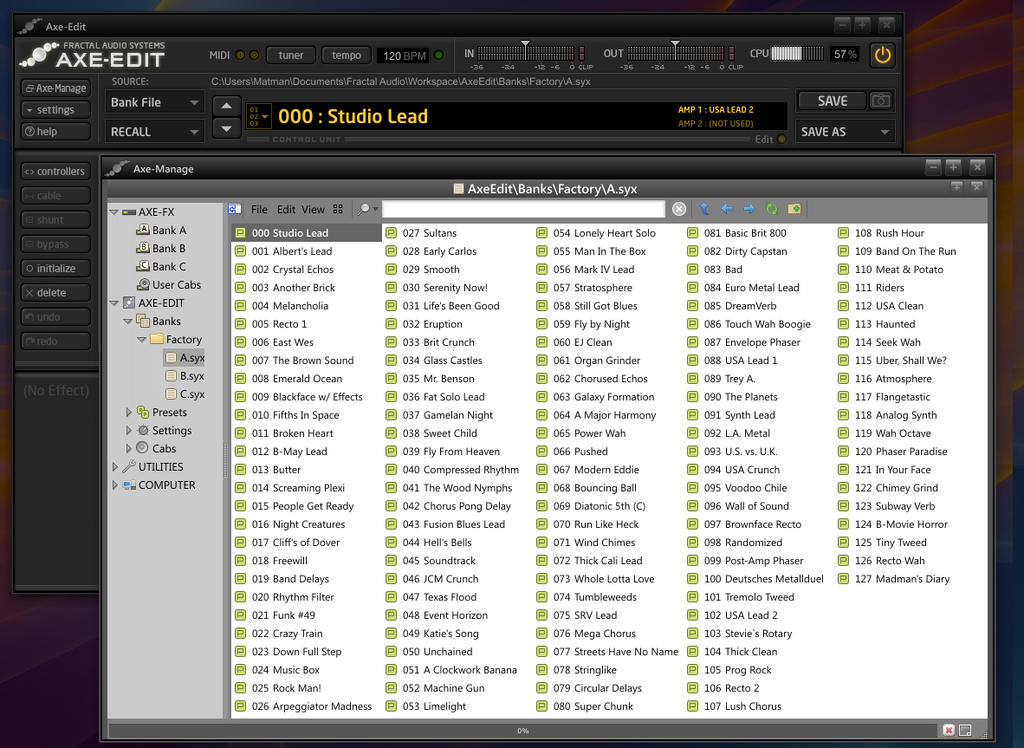The width and height of the screenshot is (1024, 748).
Task: Open the Edit menu in Axe-Manage
Action: coord(286,209)
